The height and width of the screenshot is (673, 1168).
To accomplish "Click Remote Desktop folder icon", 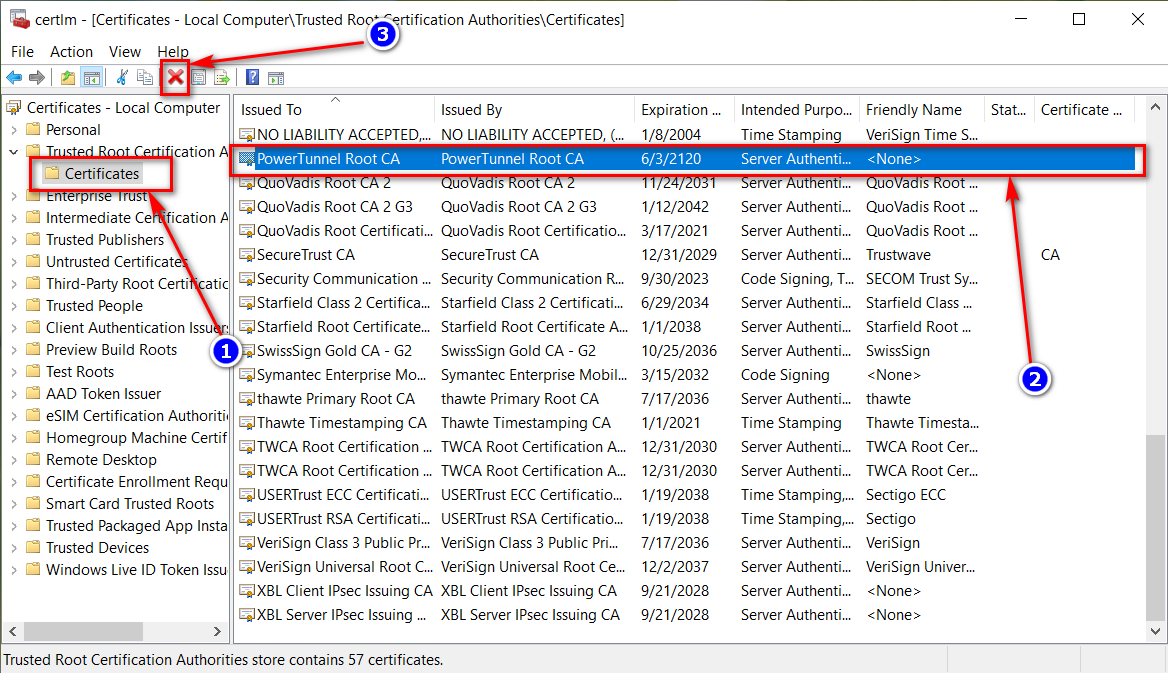I will click(33, 459).
